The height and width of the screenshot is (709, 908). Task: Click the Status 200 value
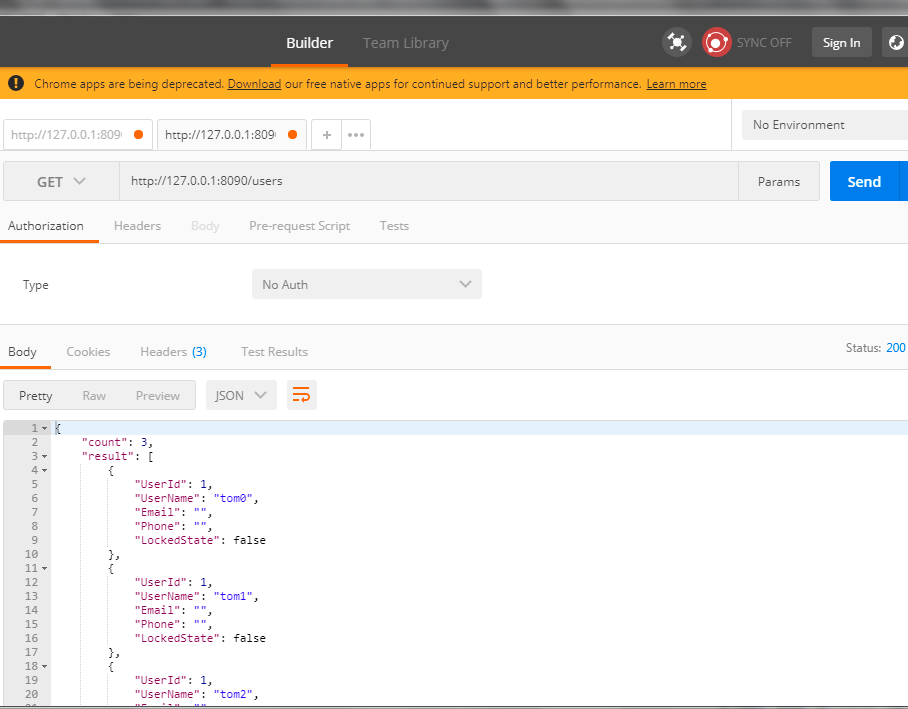point(895,348)
